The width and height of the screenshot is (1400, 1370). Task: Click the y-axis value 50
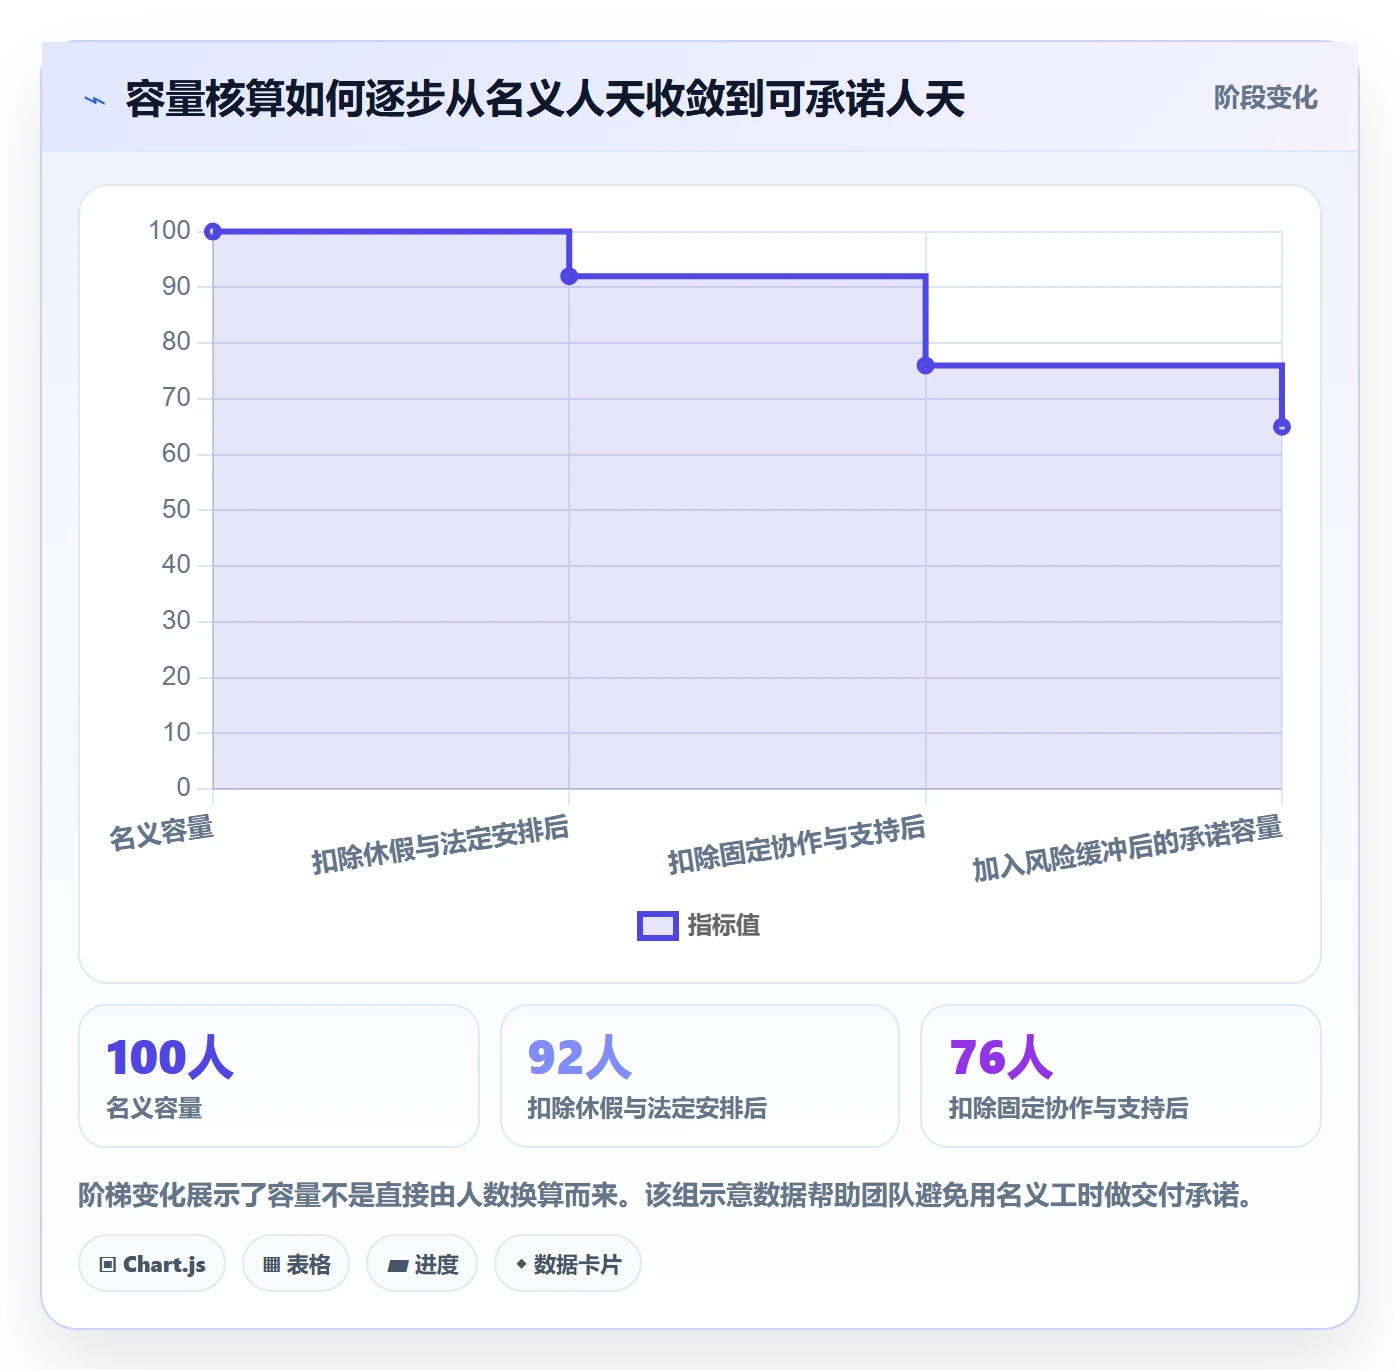176,510
